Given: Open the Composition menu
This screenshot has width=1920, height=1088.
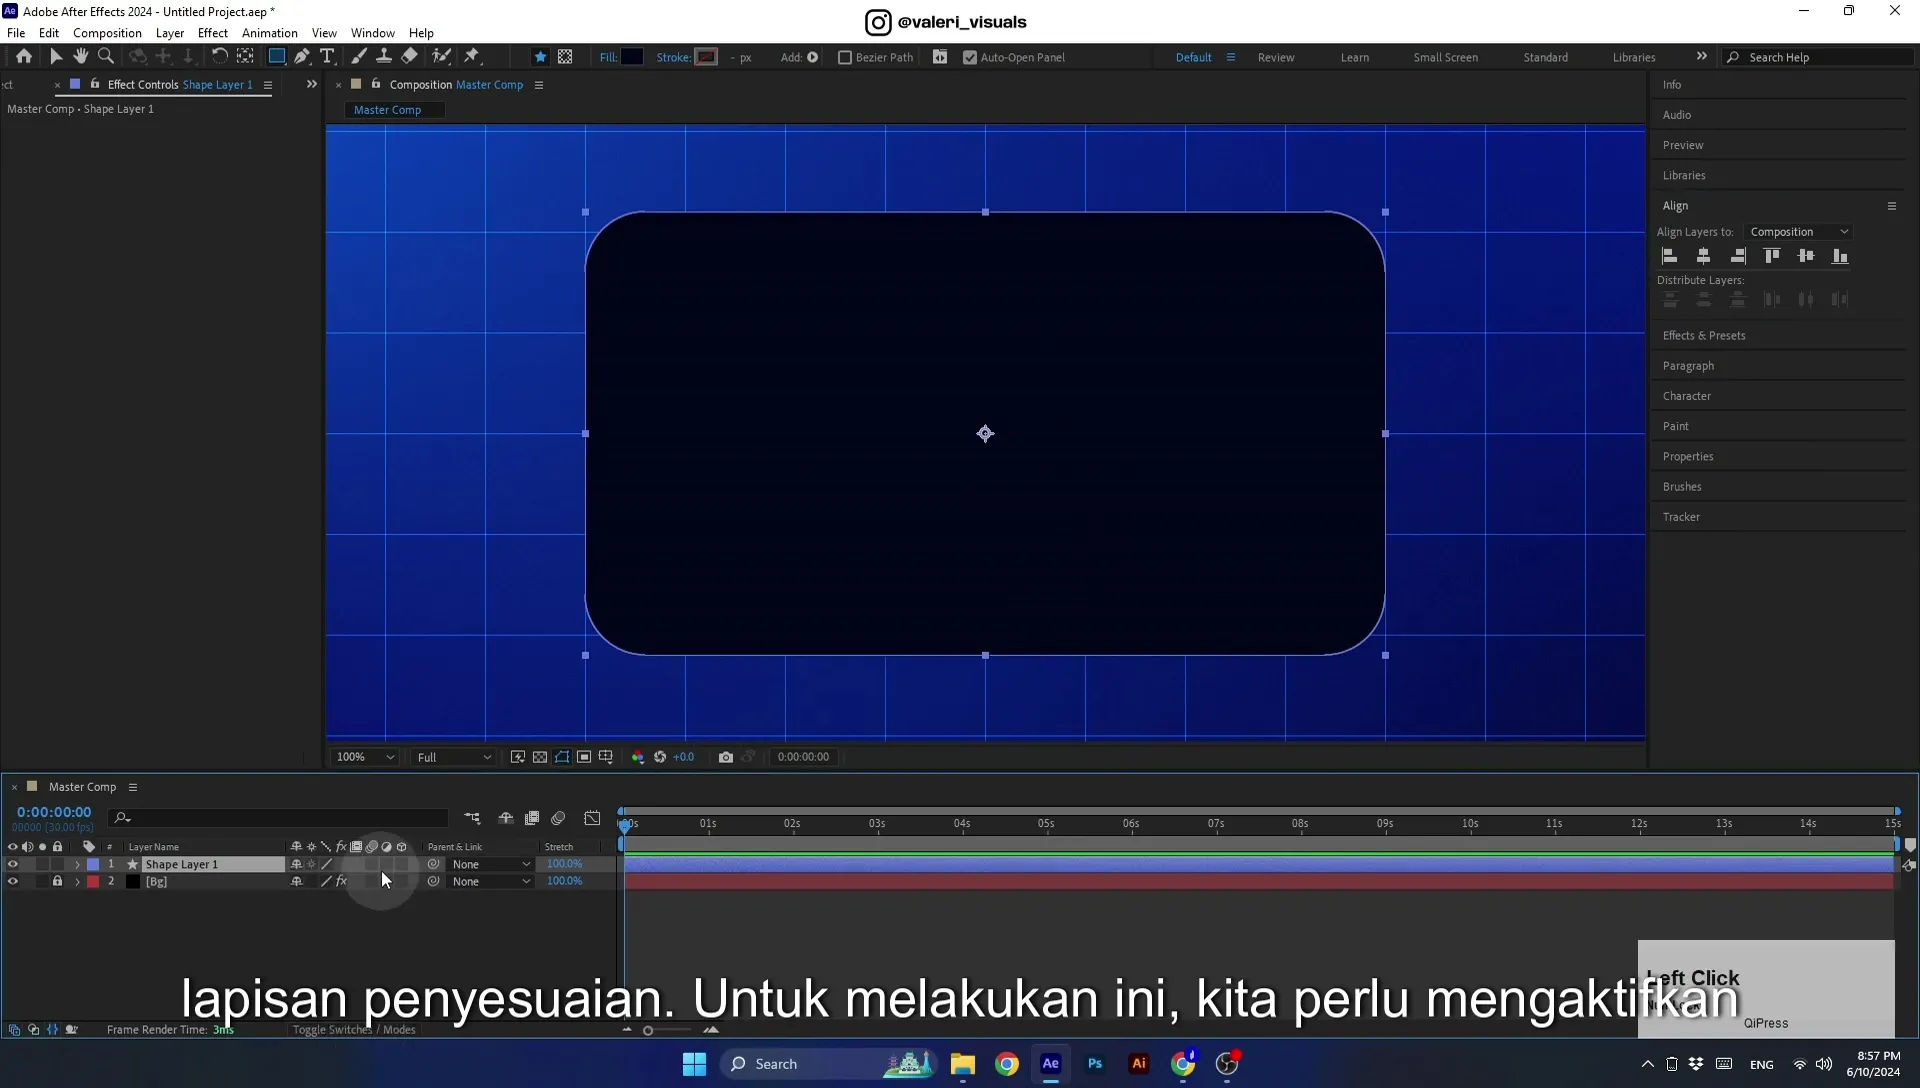Looking at the screenshot, I should 107,33.
